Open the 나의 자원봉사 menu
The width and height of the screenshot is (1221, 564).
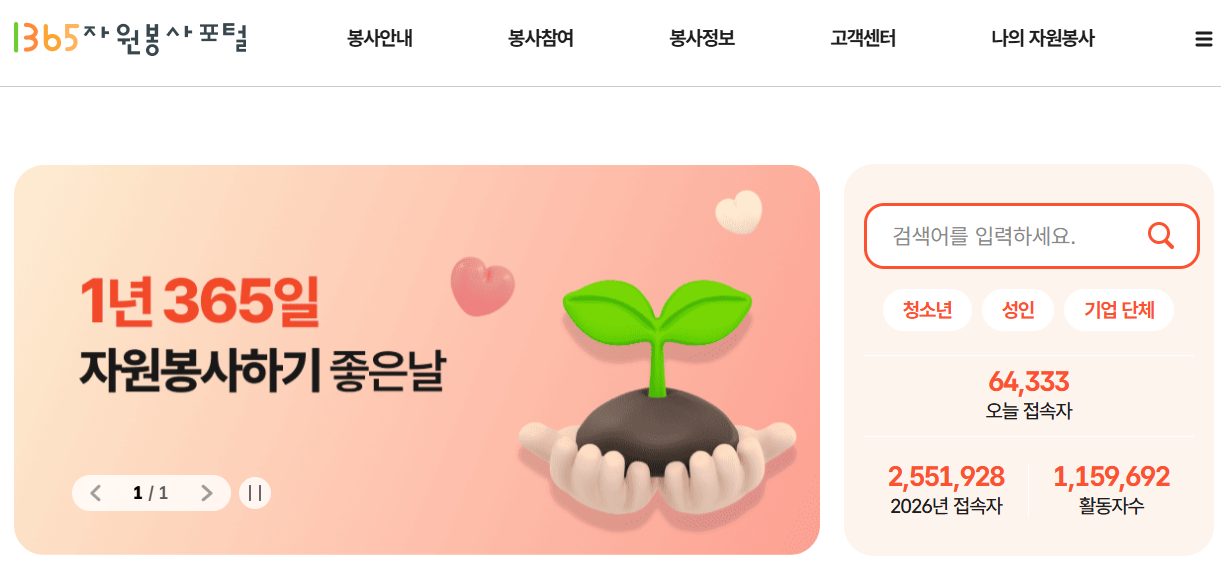(1043, 39)
